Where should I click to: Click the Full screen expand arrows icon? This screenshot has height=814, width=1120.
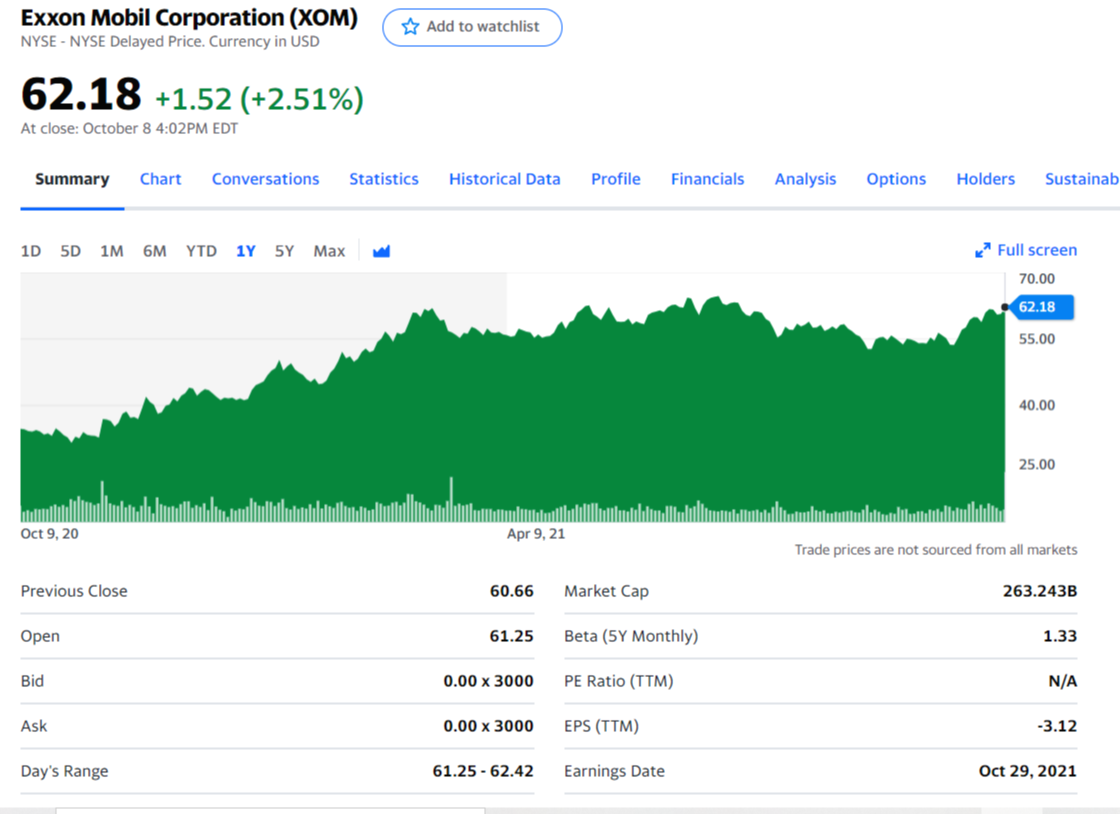pyautogui.click(x=983, y=251)
